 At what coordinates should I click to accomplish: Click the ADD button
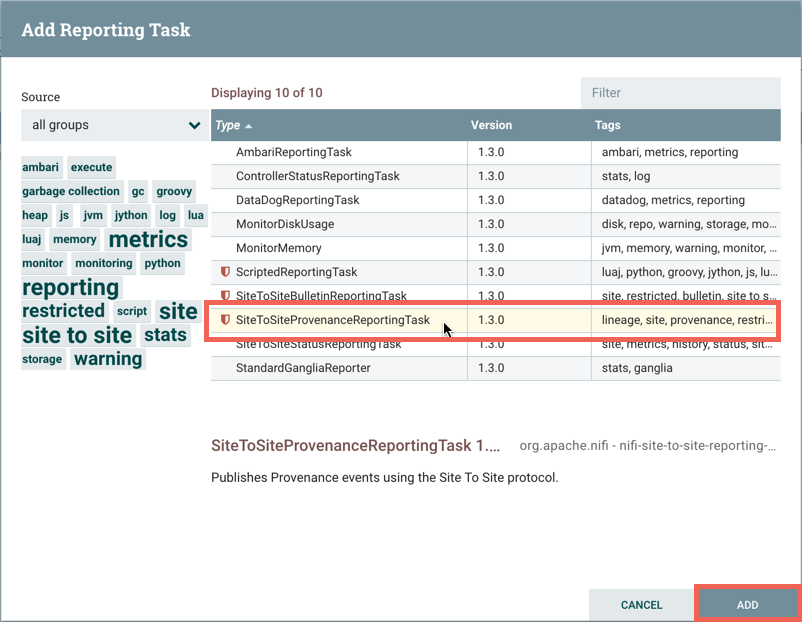(x=747, y=605)
